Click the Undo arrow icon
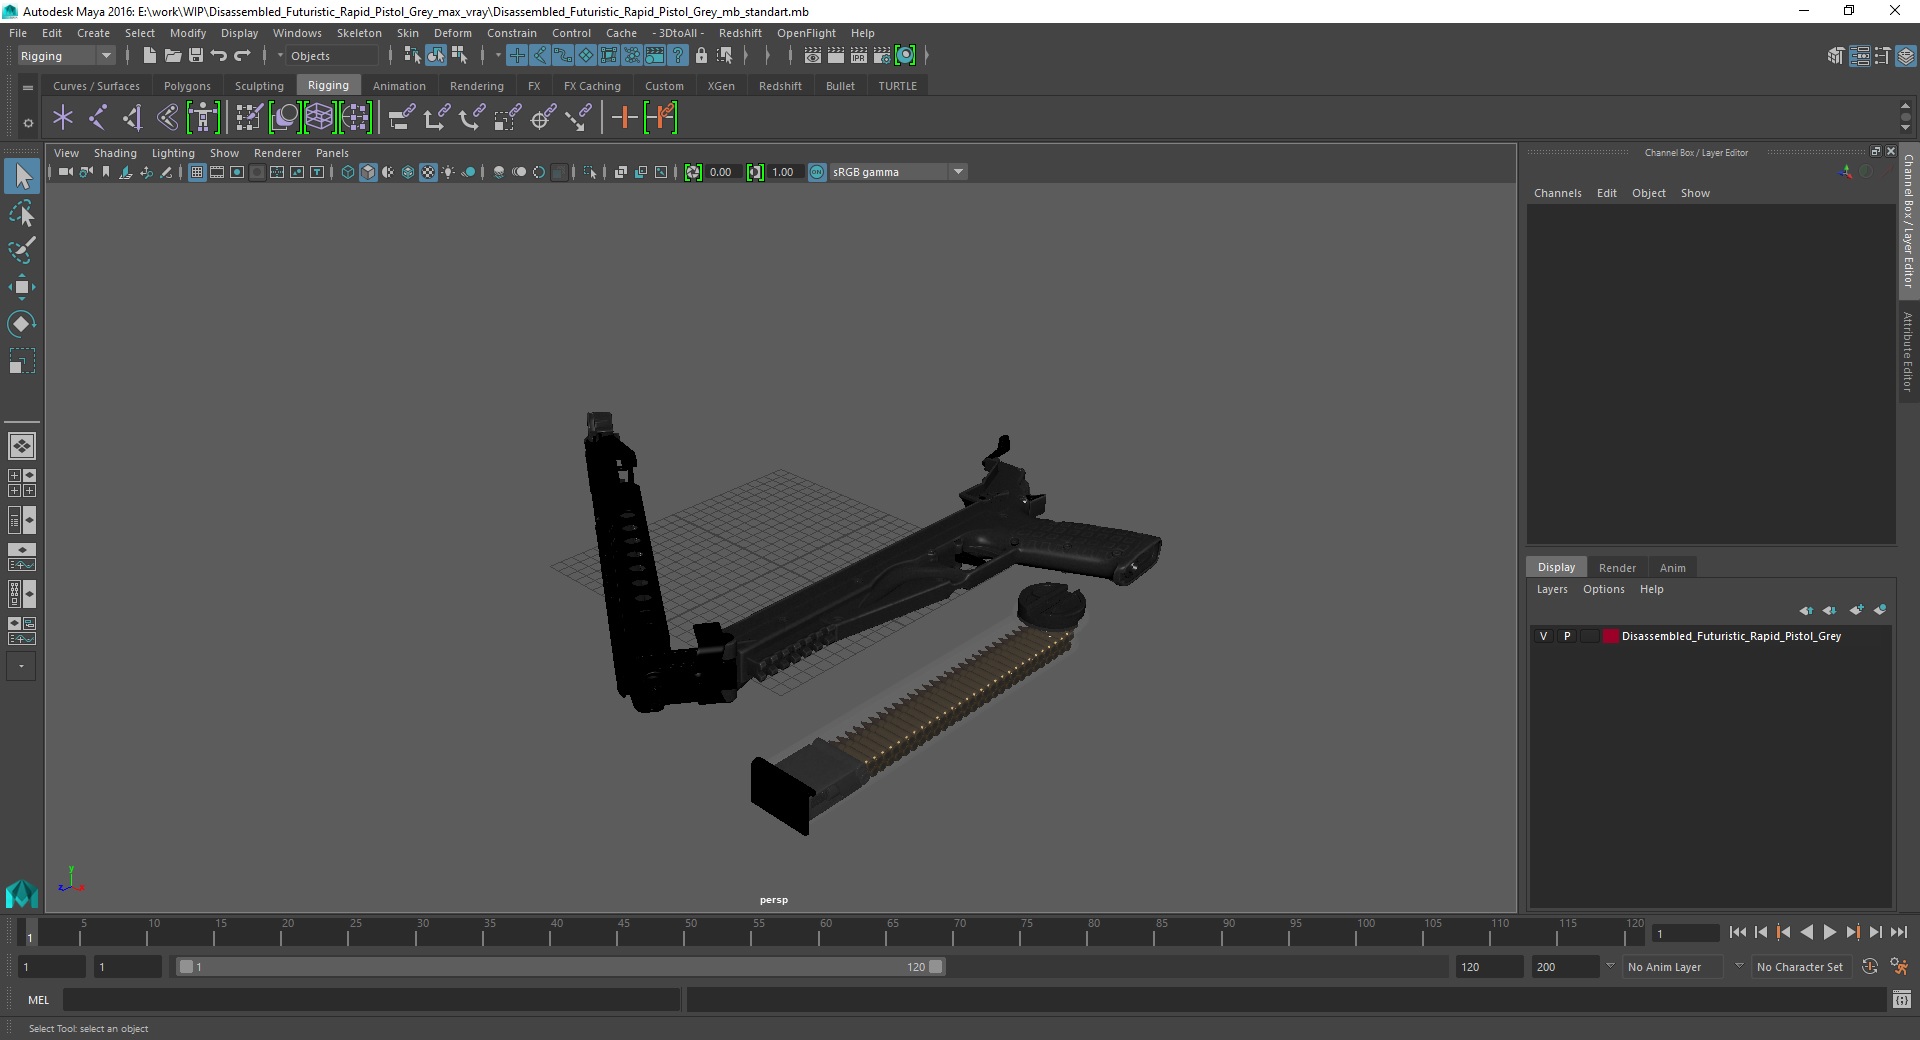1920x1040 pixels. tap(218, 56)
